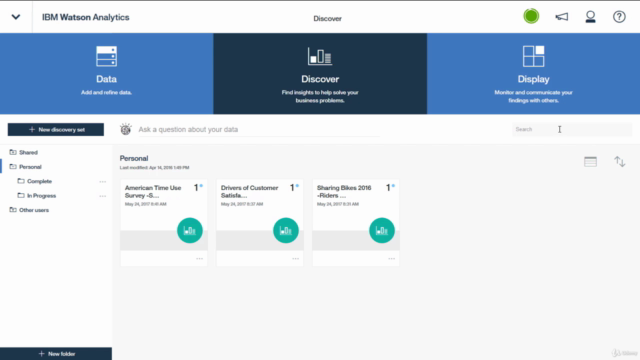Screen dimensions: 640x360
Task: Click the Shared folder icon
Action: click(x=13, y=152)
